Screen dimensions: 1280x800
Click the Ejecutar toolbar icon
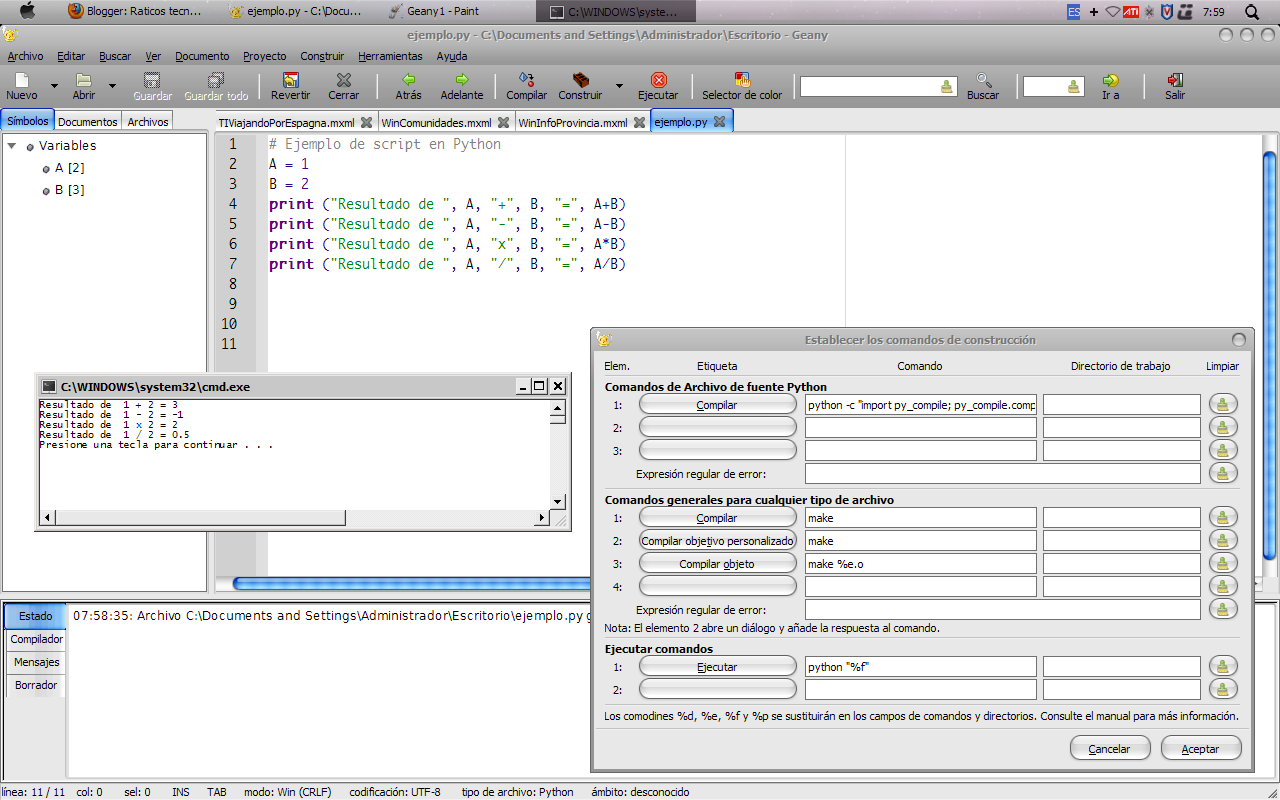[658, 81]
